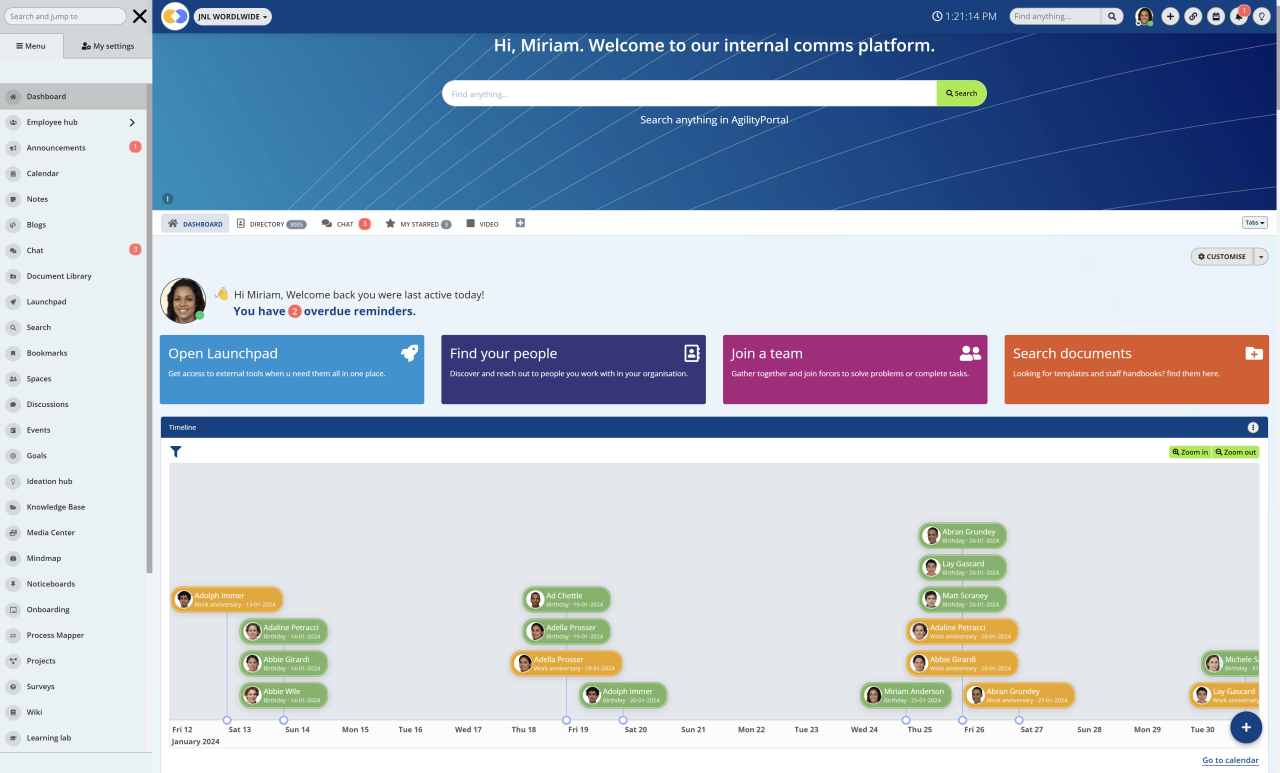This screenshot has height=773, width=1280.
Task: Open the Ideation hub from the sidebar
Action: 49,481
